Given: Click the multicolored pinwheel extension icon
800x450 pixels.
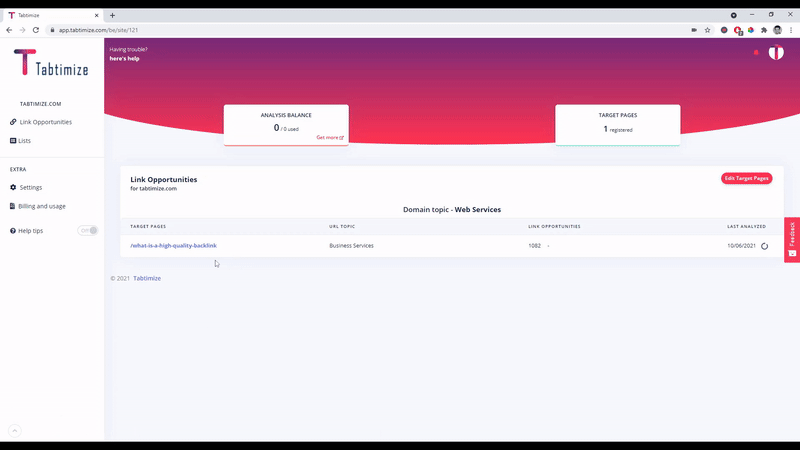Looking at the screenshot, I should 751,30.
